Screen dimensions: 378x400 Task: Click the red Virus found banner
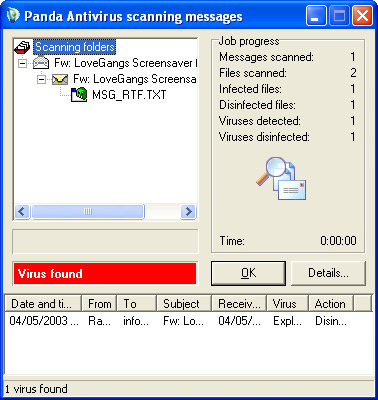[x=105, y=274]
